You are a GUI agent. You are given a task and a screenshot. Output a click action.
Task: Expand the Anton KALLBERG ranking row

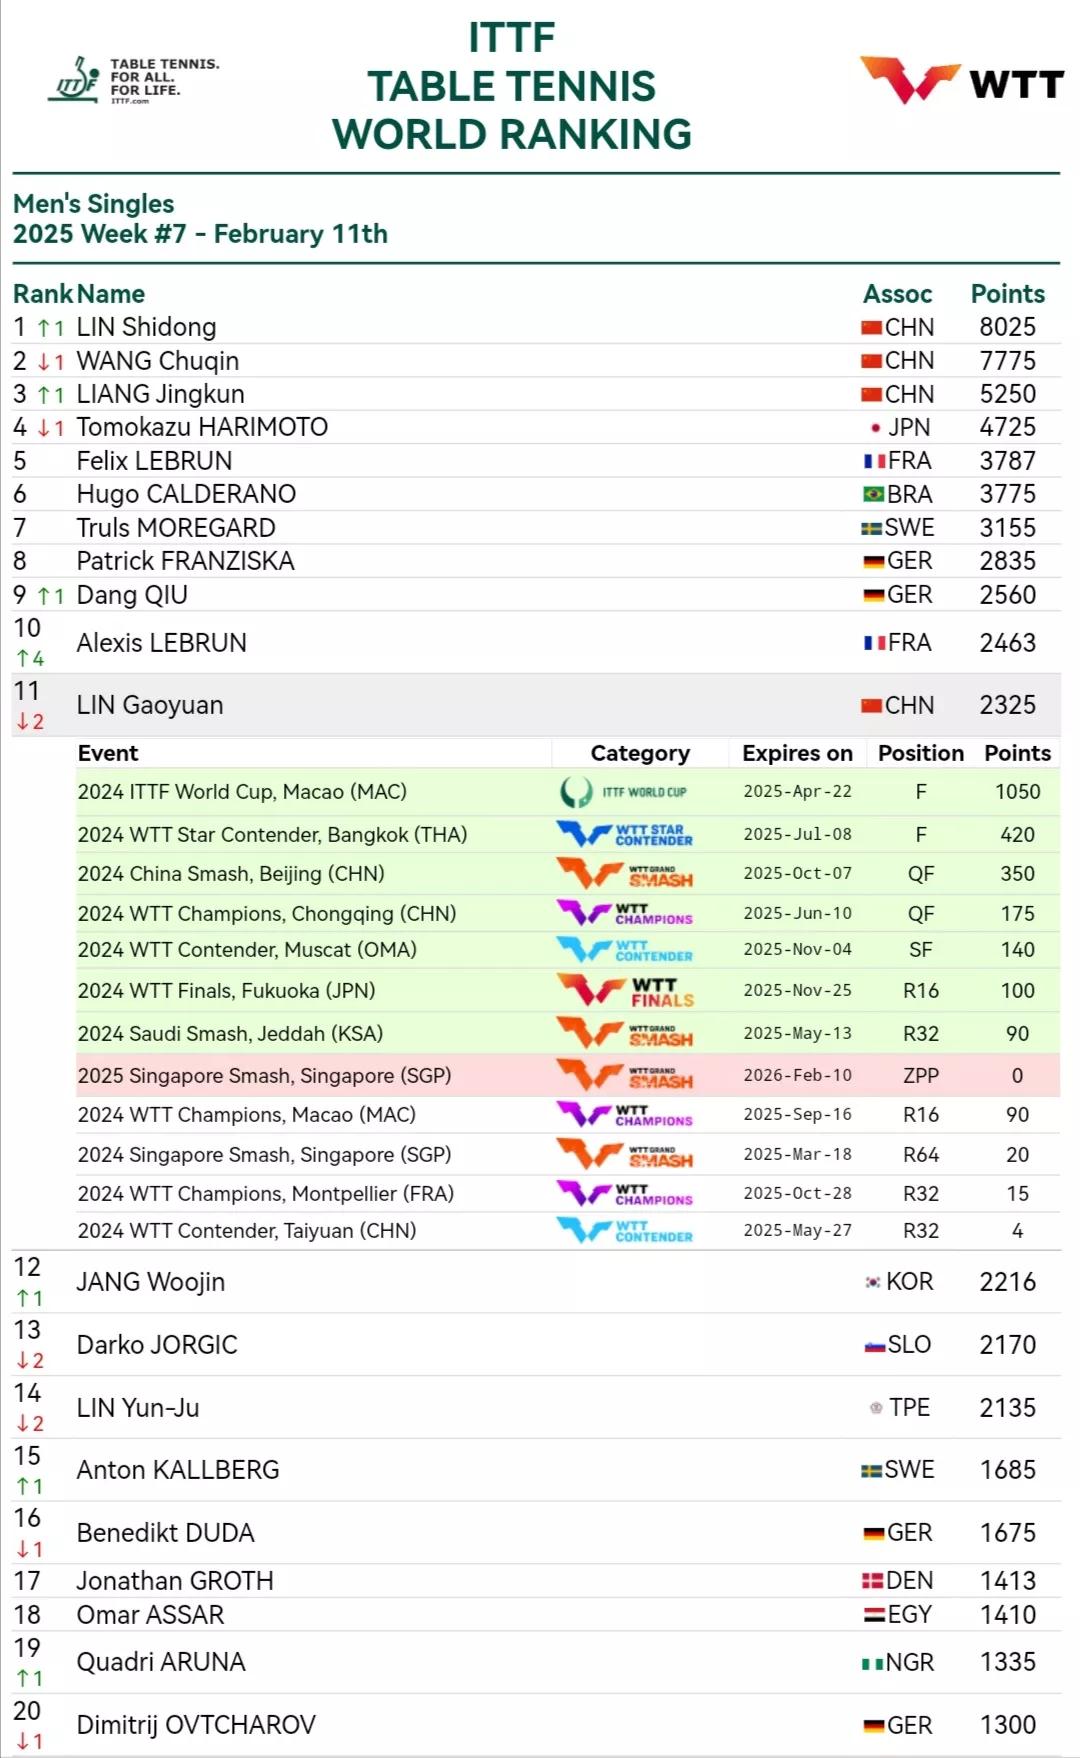click(536, 1470)
